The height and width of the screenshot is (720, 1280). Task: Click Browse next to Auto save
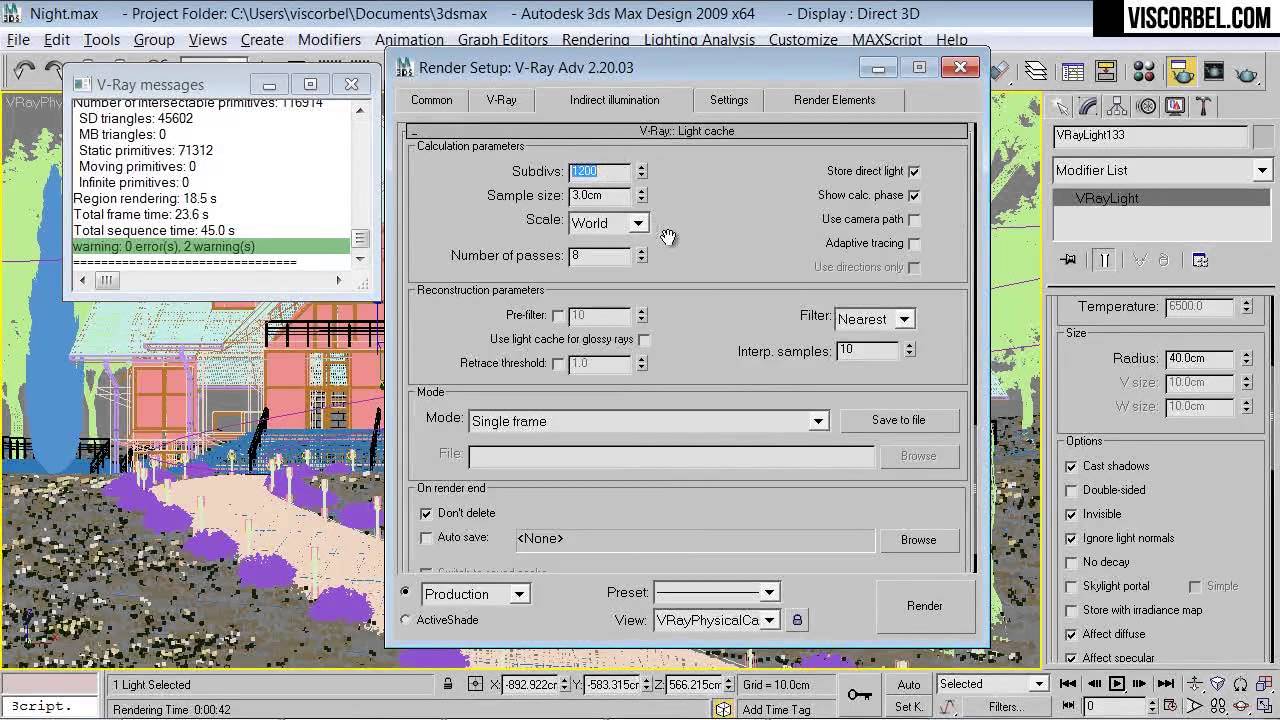[x=918, y=540]
